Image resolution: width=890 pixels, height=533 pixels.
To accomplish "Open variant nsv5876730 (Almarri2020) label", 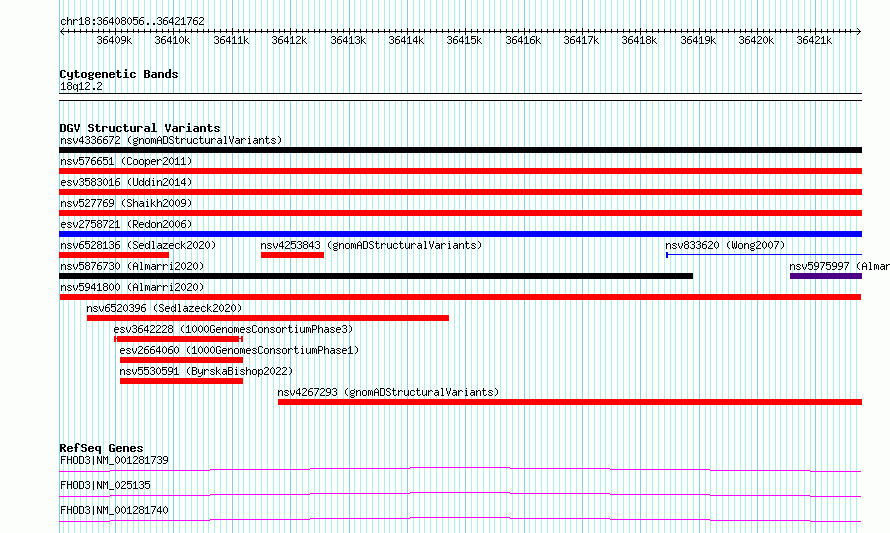I will pyautogui.click(x=132, y=266).
